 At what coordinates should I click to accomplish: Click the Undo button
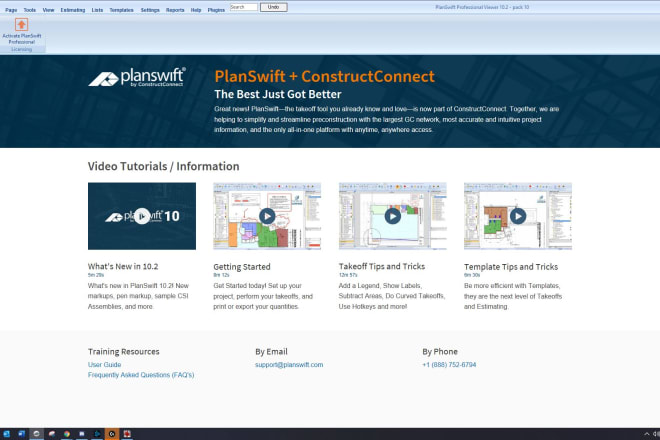[x=274, y=7]
